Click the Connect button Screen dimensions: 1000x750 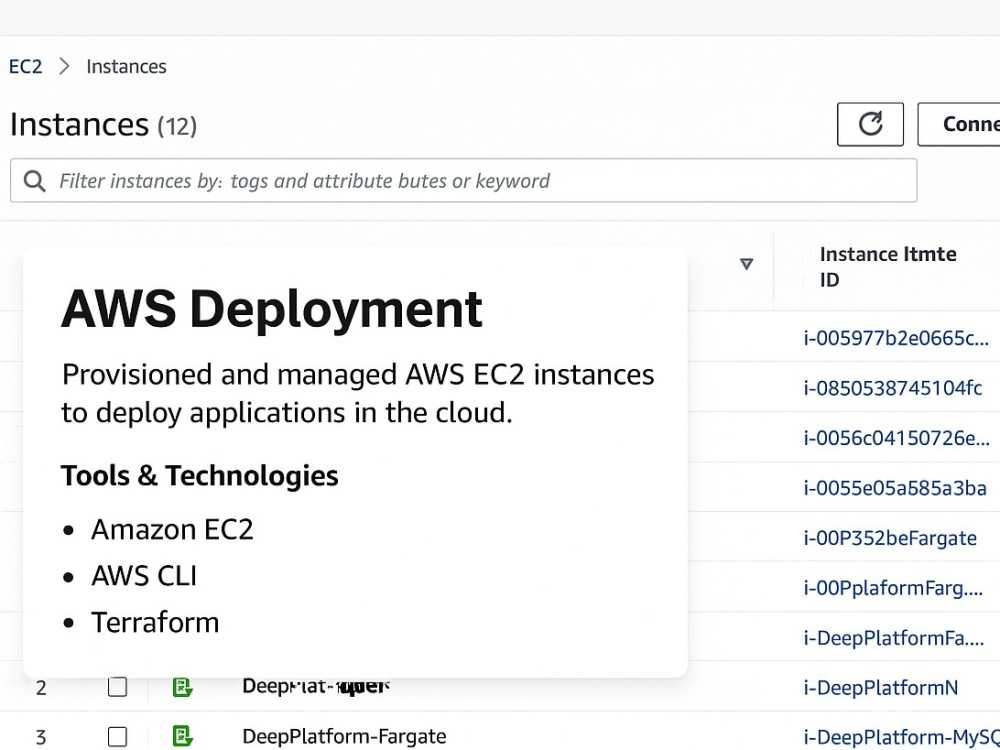pyautogui.click(x=959, y=124)
